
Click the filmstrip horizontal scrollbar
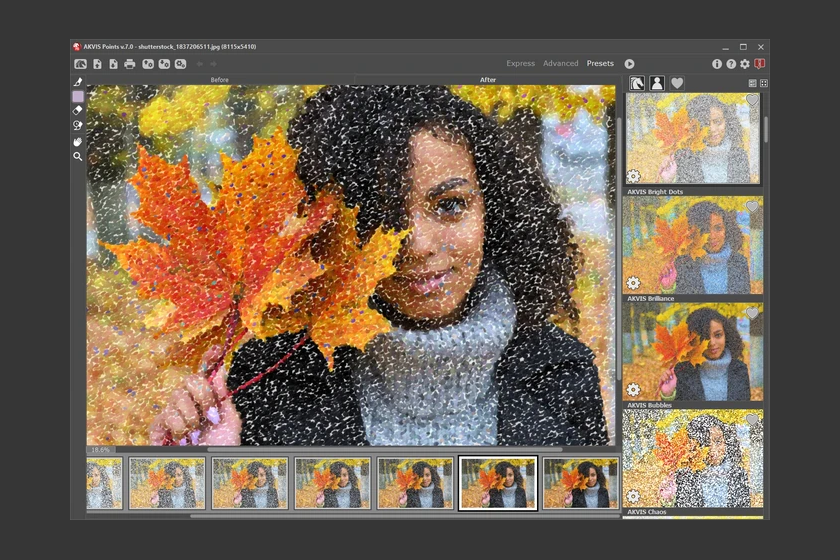coord(404,516)
